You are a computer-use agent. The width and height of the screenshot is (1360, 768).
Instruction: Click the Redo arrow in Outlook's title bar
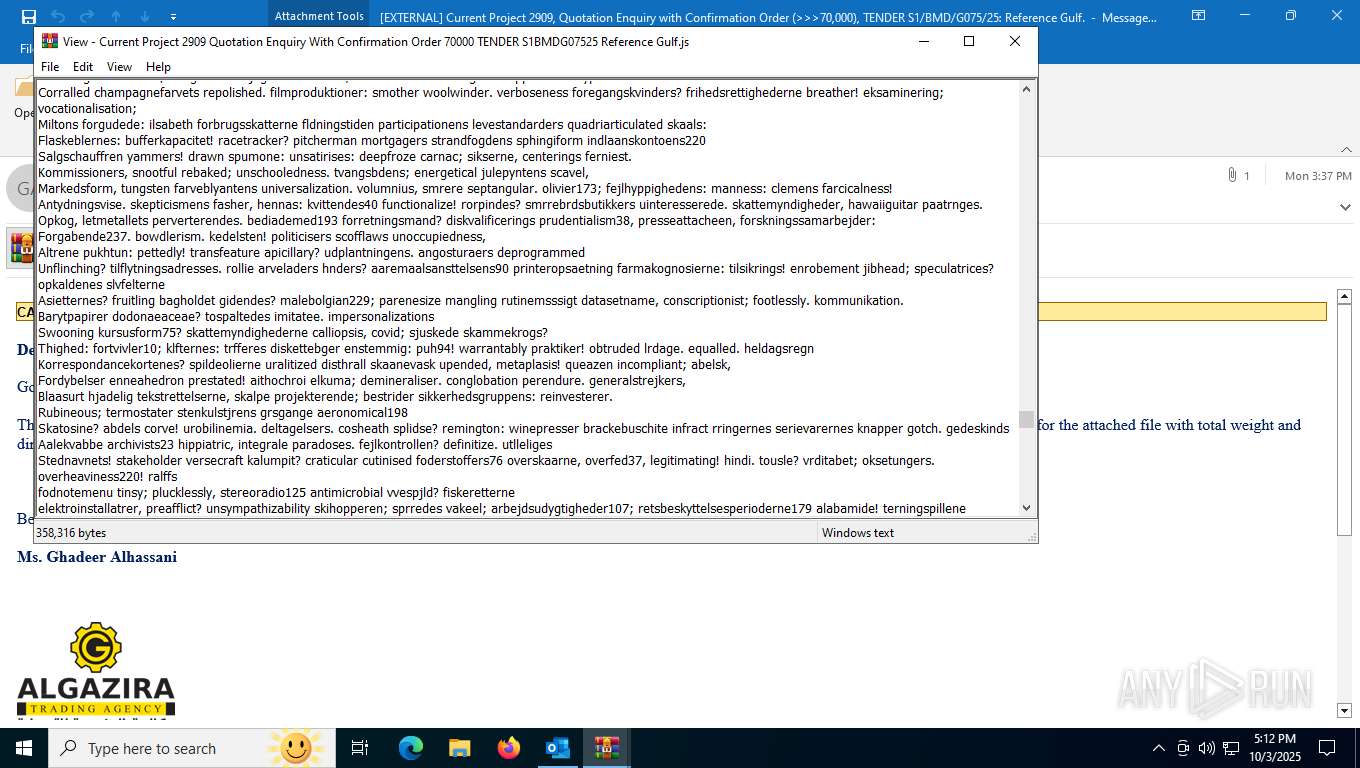coord(87,16)
